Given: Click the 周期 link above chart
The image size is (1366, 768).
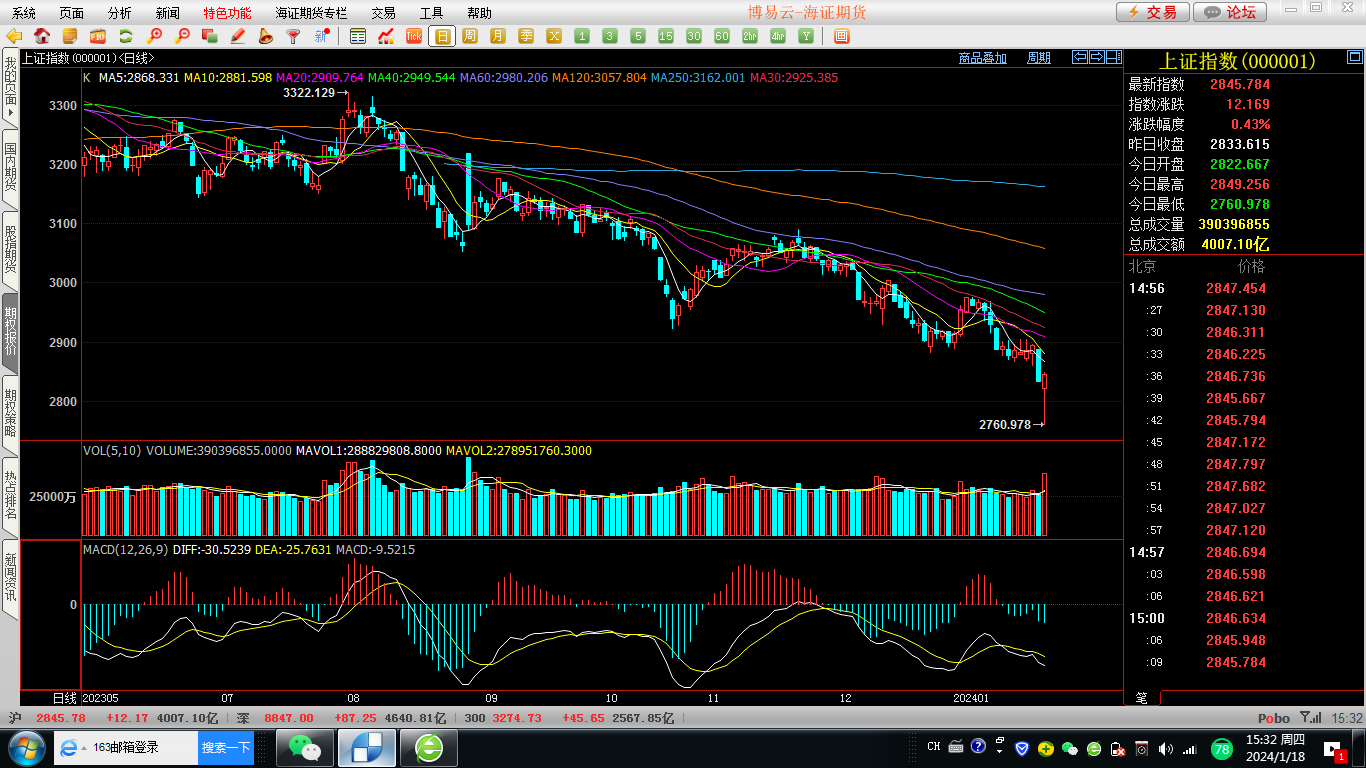Looking at the screenshot, I should [1039, 58].
